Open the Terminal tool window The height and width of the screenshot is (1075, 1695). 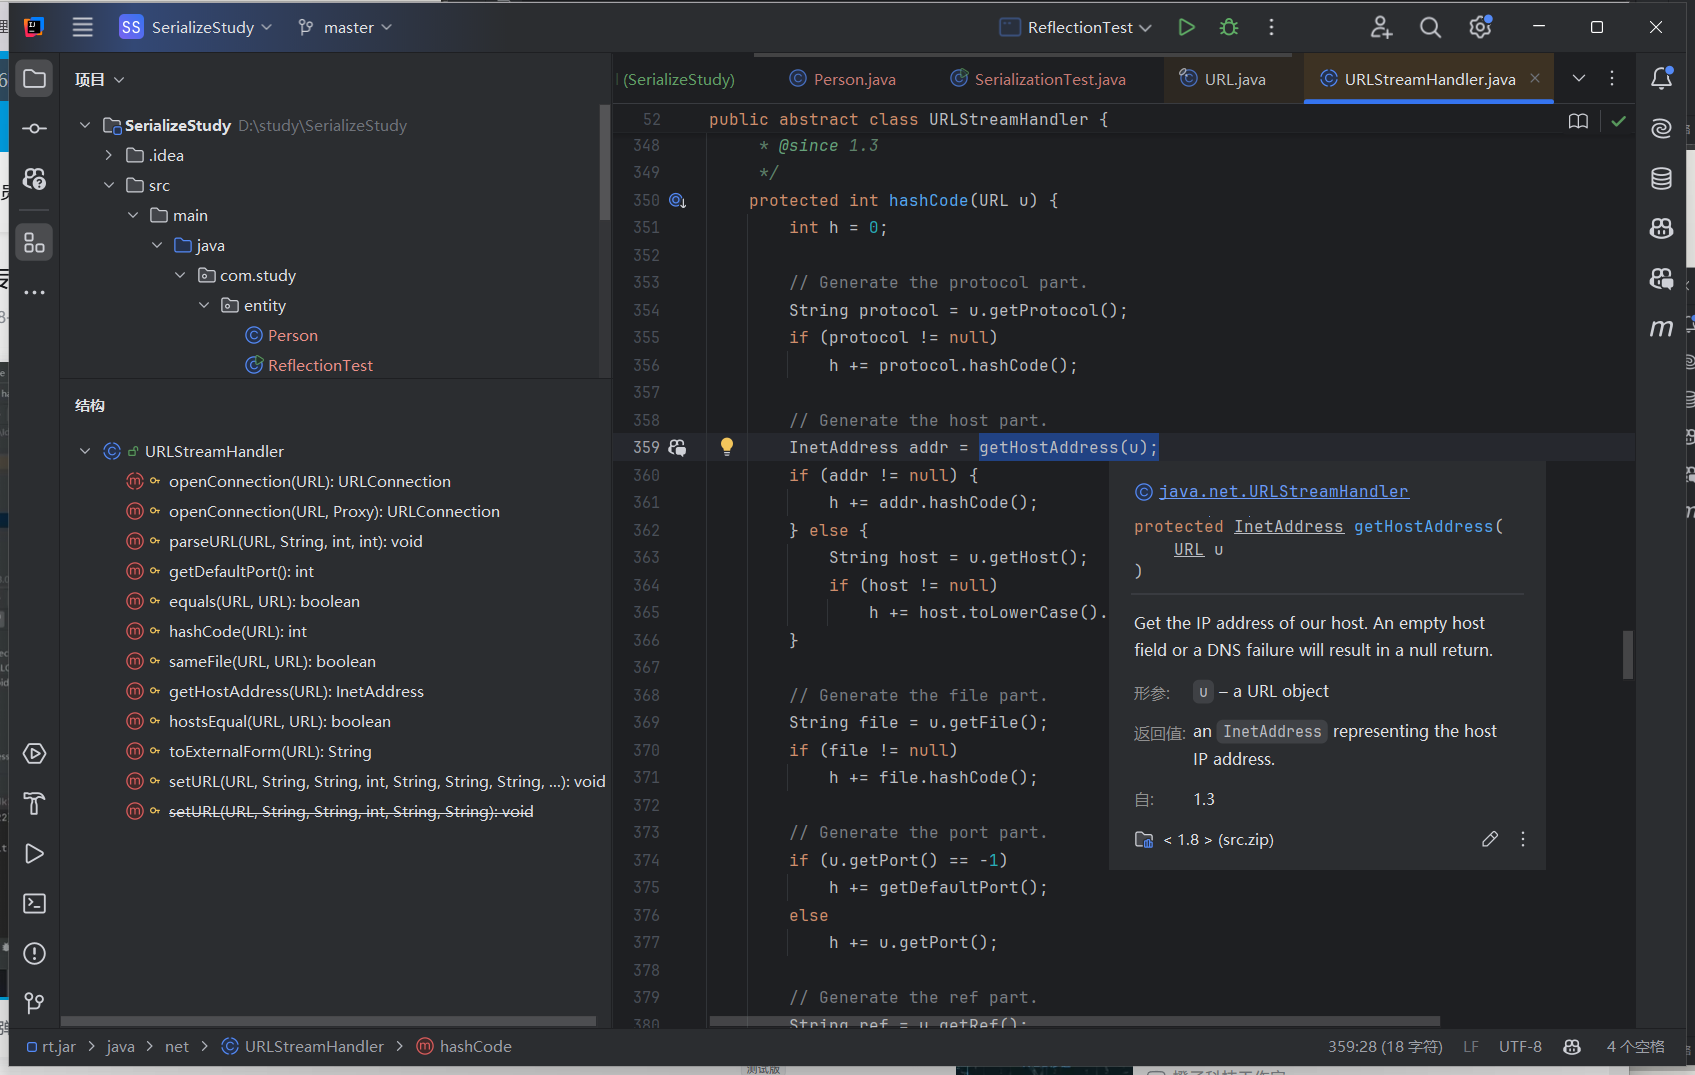pyautogui.click(x=34, y=904)
